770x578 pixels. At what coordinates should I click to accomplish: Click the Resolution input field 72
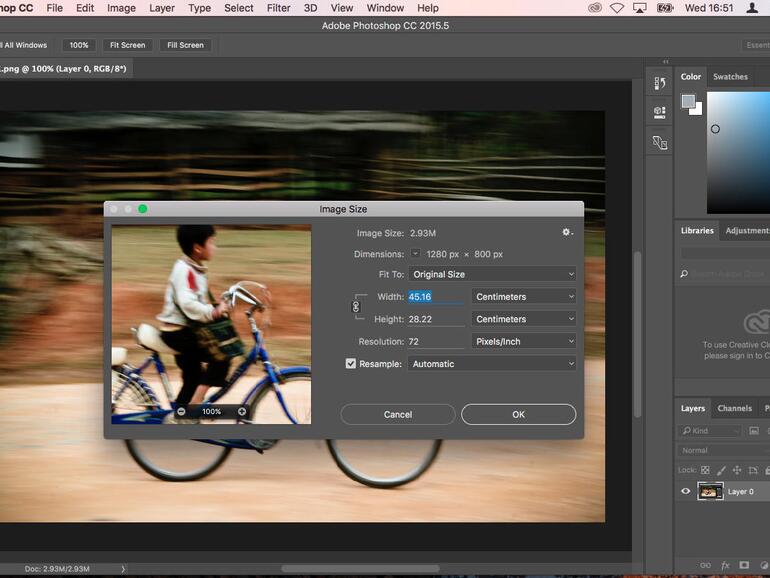pos(436,341)
